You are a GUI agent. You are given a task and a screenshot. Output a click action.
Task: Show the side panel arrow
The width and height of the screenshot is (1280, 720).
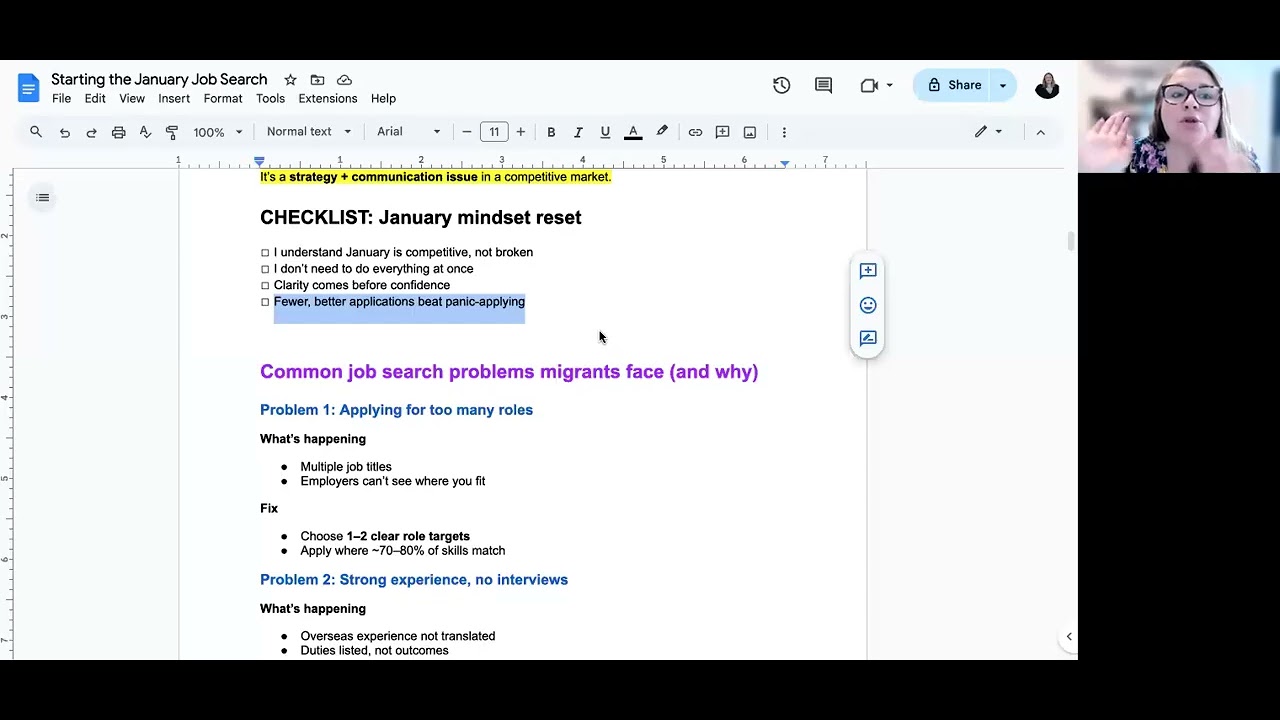pyautogui.click(x=1068, y=637)
